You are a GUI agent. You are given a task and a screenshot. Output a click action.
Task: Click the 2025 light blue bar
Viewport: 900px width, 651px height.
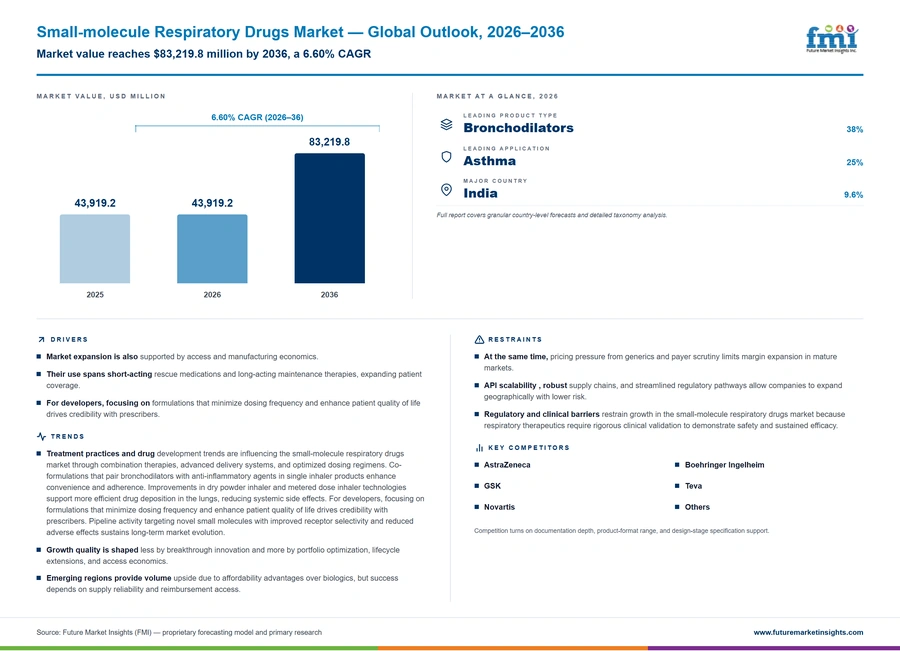click(x=95, y=249)
